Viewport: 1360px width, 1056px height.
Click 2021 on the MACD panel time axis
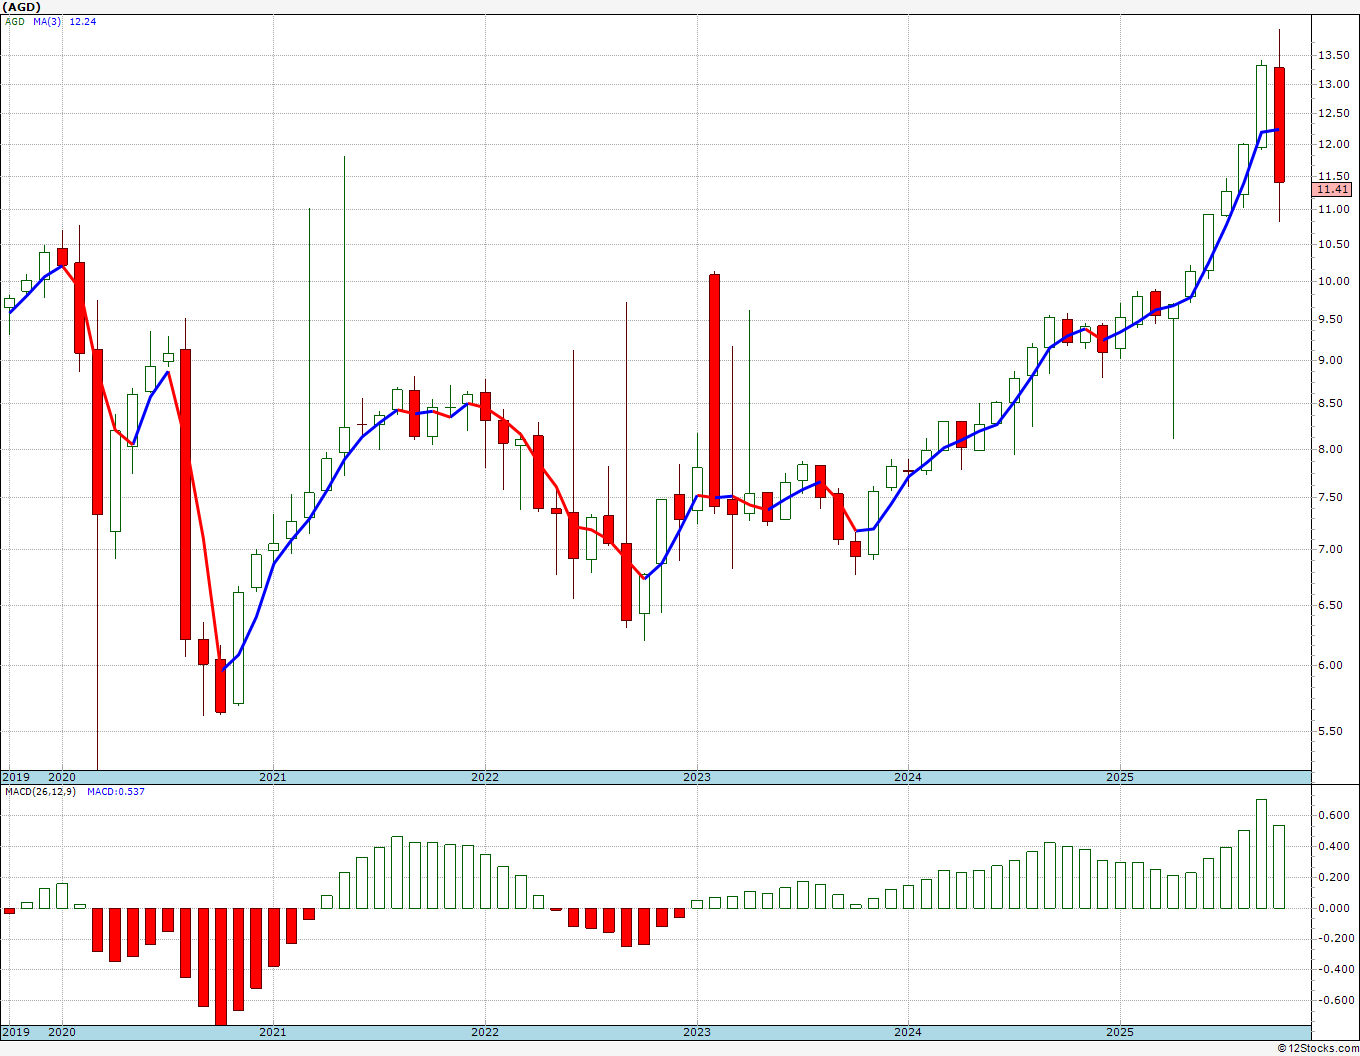pos(273,1032)
